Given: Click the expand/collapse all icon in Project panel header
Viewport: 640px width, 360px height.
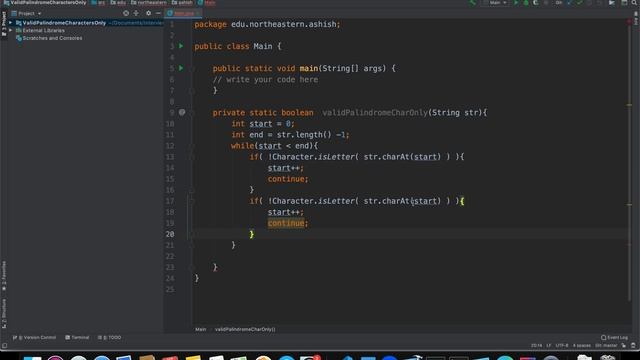Looking at the screenshot, I should pyautogui.click(x=136, y=13).
